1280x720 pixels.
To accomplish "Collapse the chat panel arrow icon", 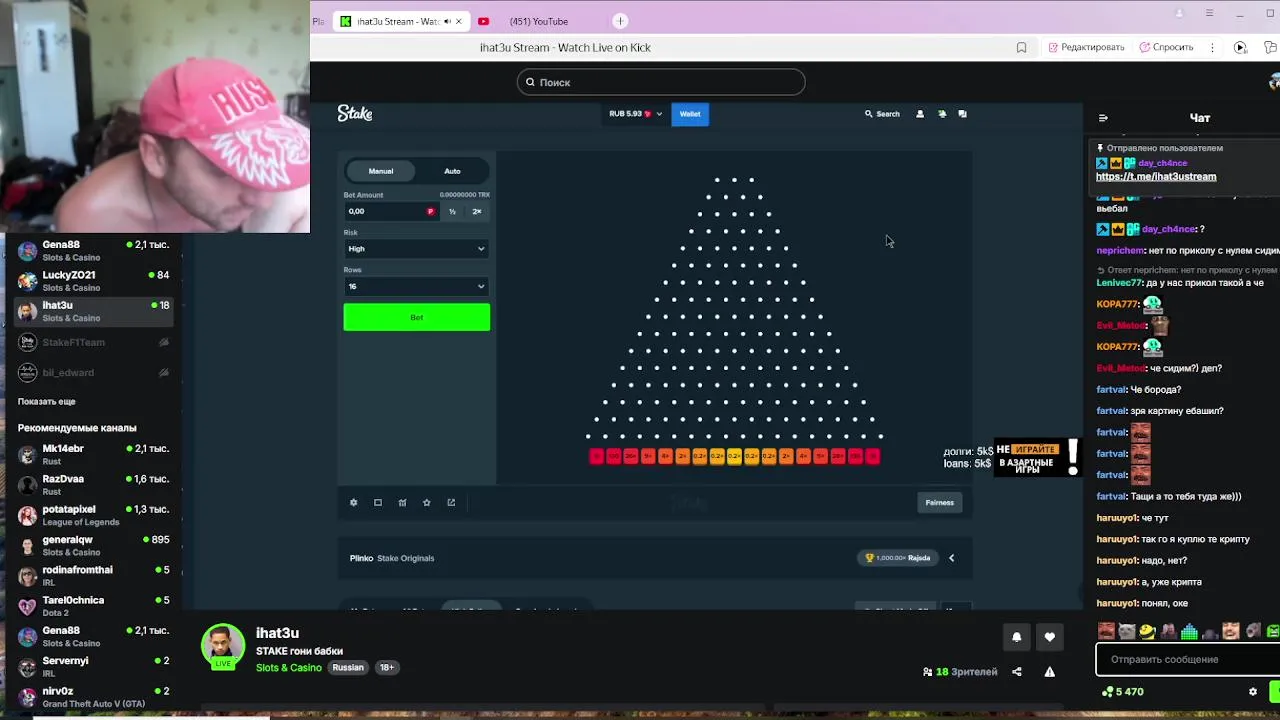I will coord(1103,118).
